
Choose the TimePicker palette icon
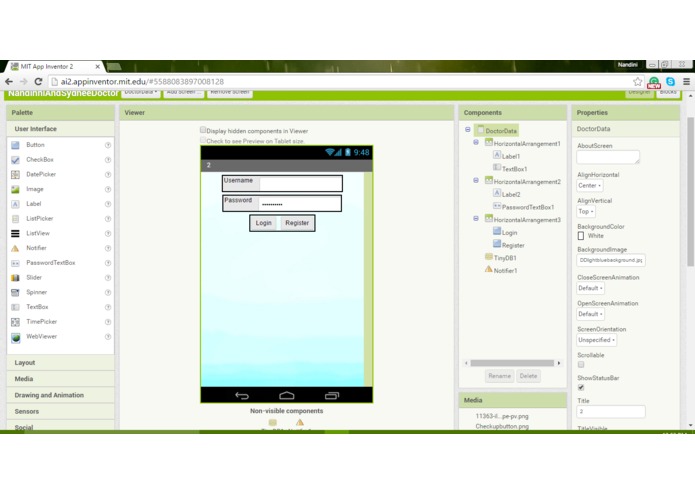16,322
